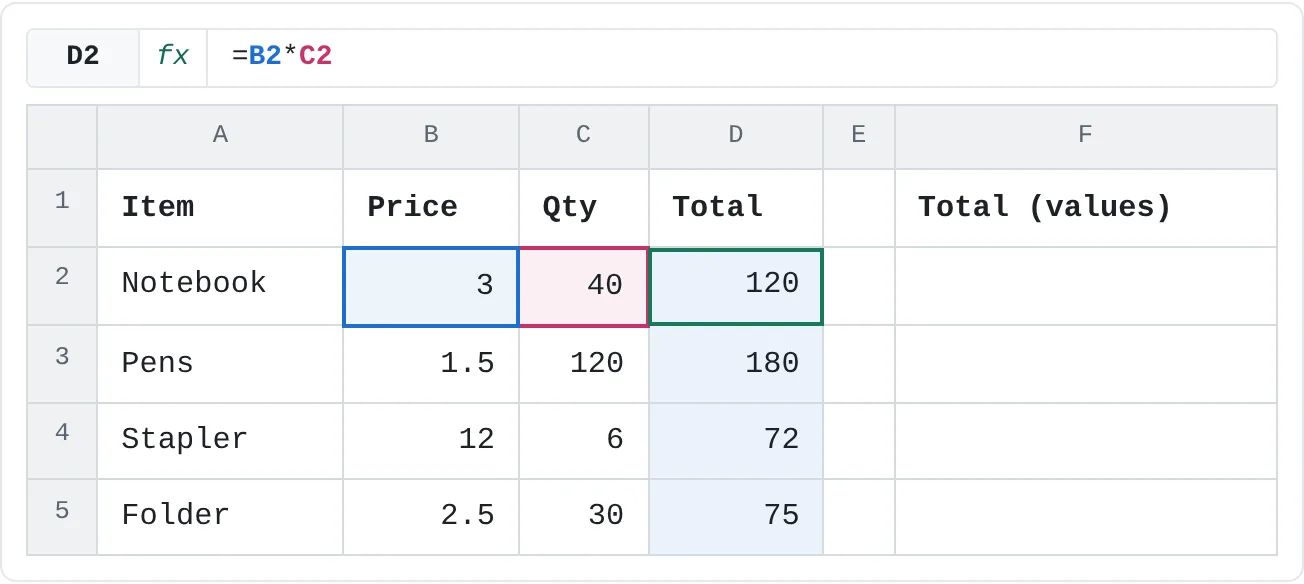
Task: Select Stapler total cell showing 72
Action: tap(736, 441)
